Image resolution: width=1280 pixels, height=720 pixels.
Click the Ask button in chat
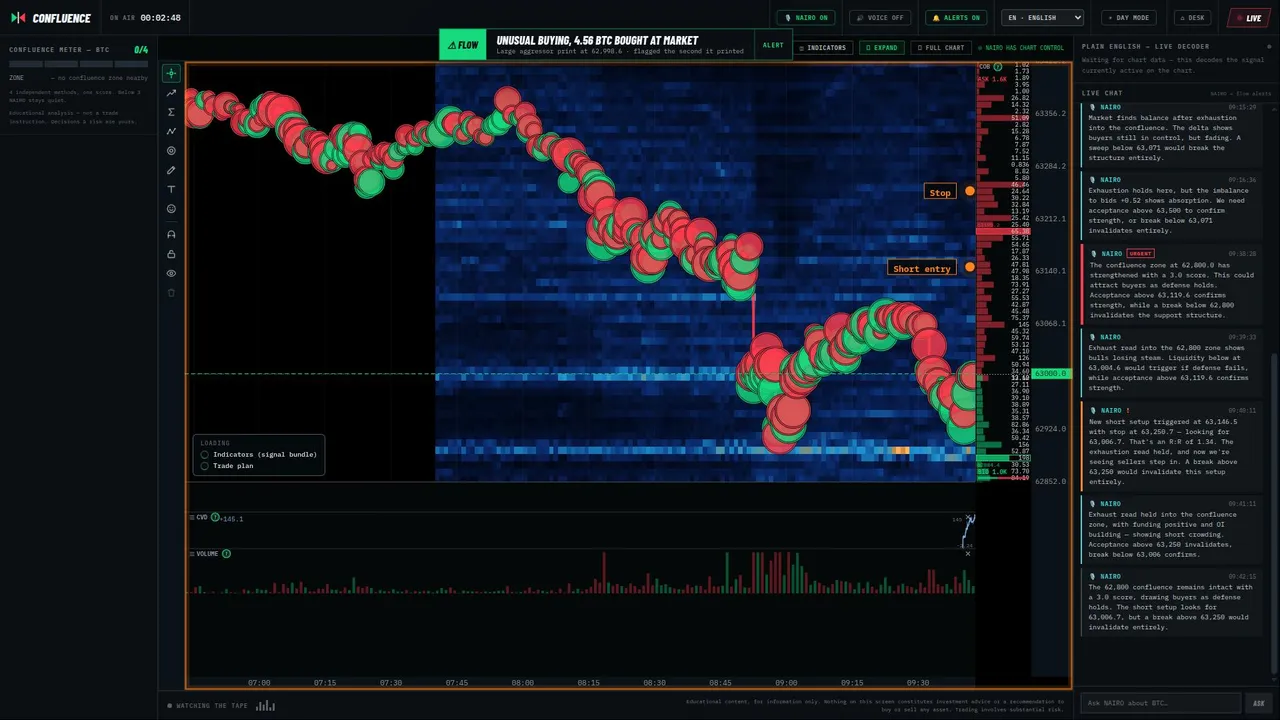click(1258, 703)
